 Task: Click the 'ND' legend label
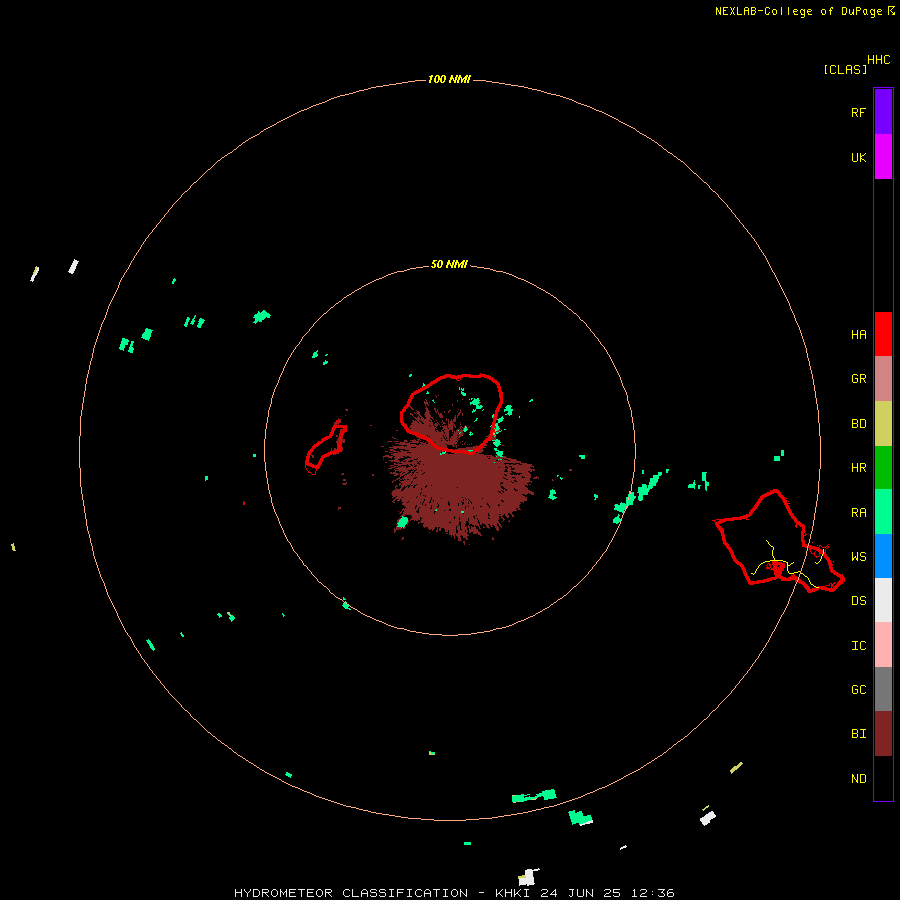click(x=858, y=779)
